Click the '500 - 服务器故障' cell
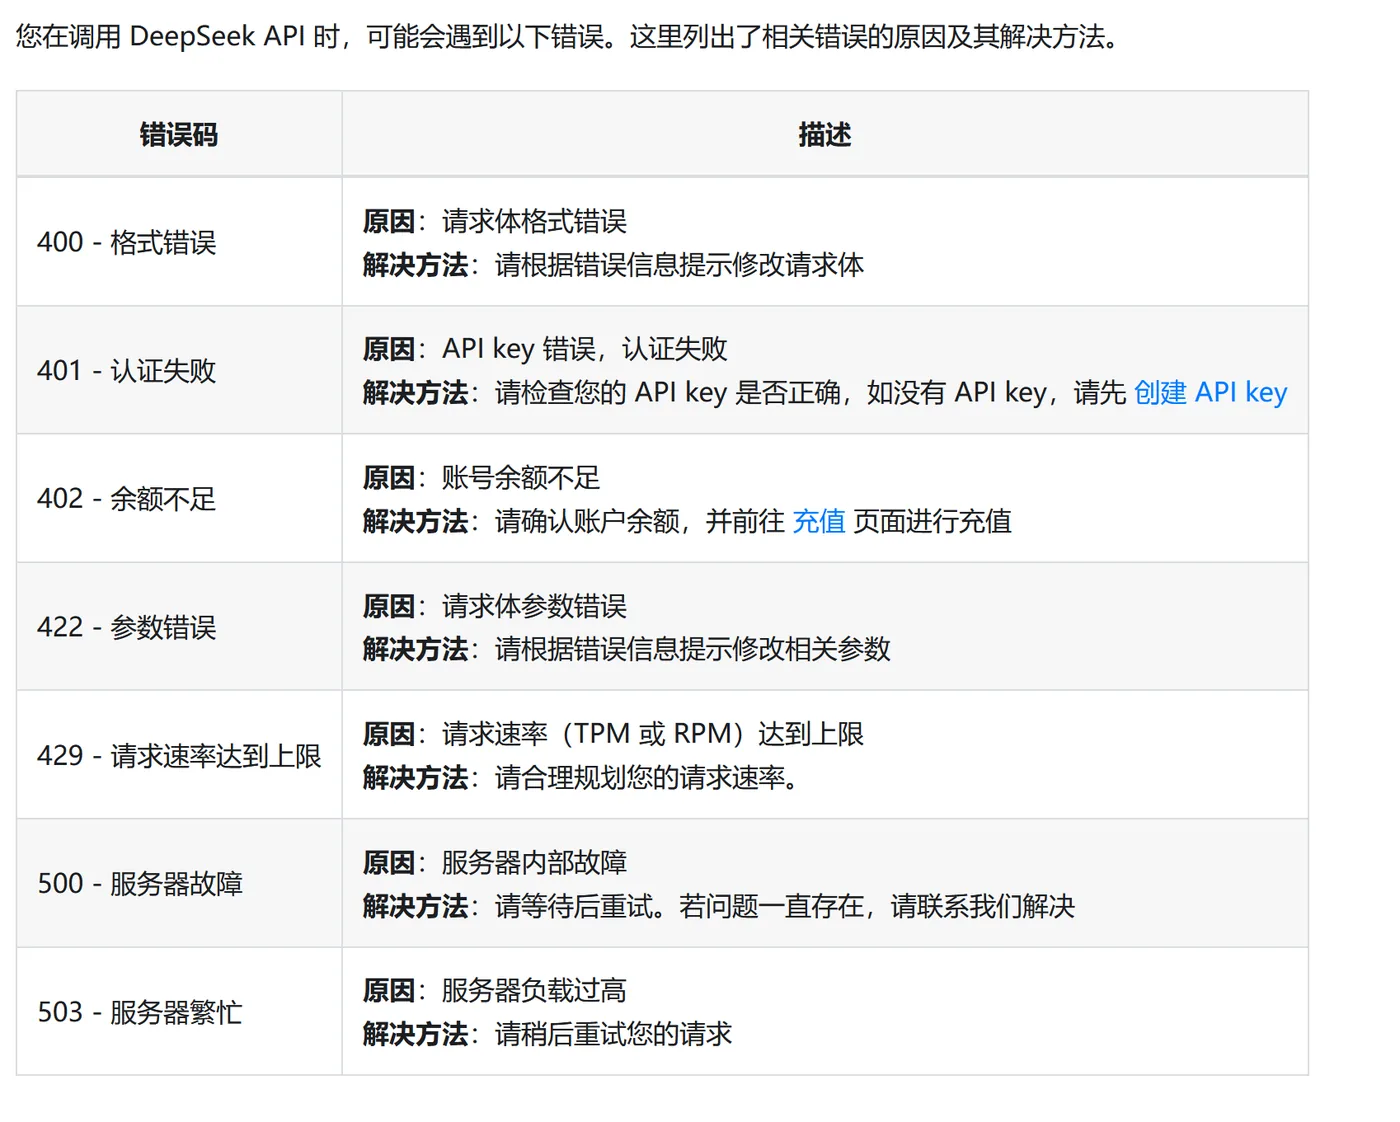This screenshot has height=1122, width=1400. click(179, 883)
